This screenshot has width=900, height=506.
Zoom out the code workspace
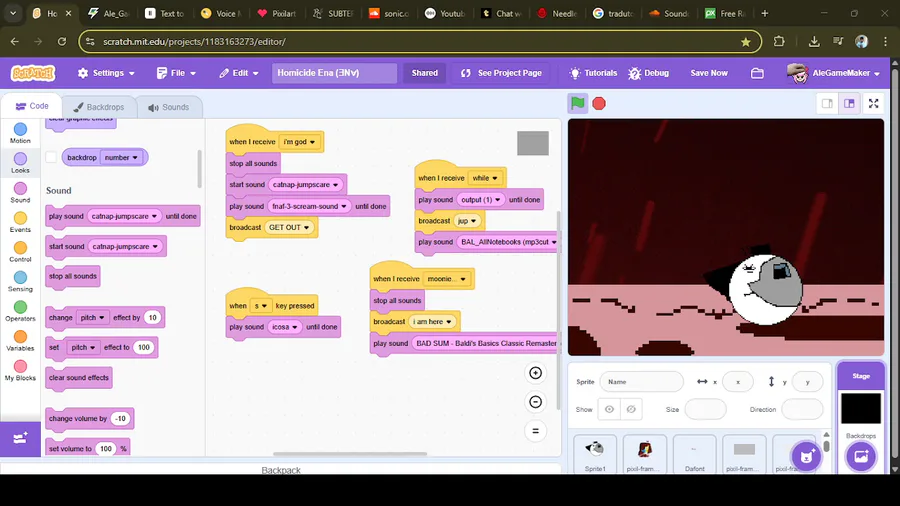tap(535, 402)
